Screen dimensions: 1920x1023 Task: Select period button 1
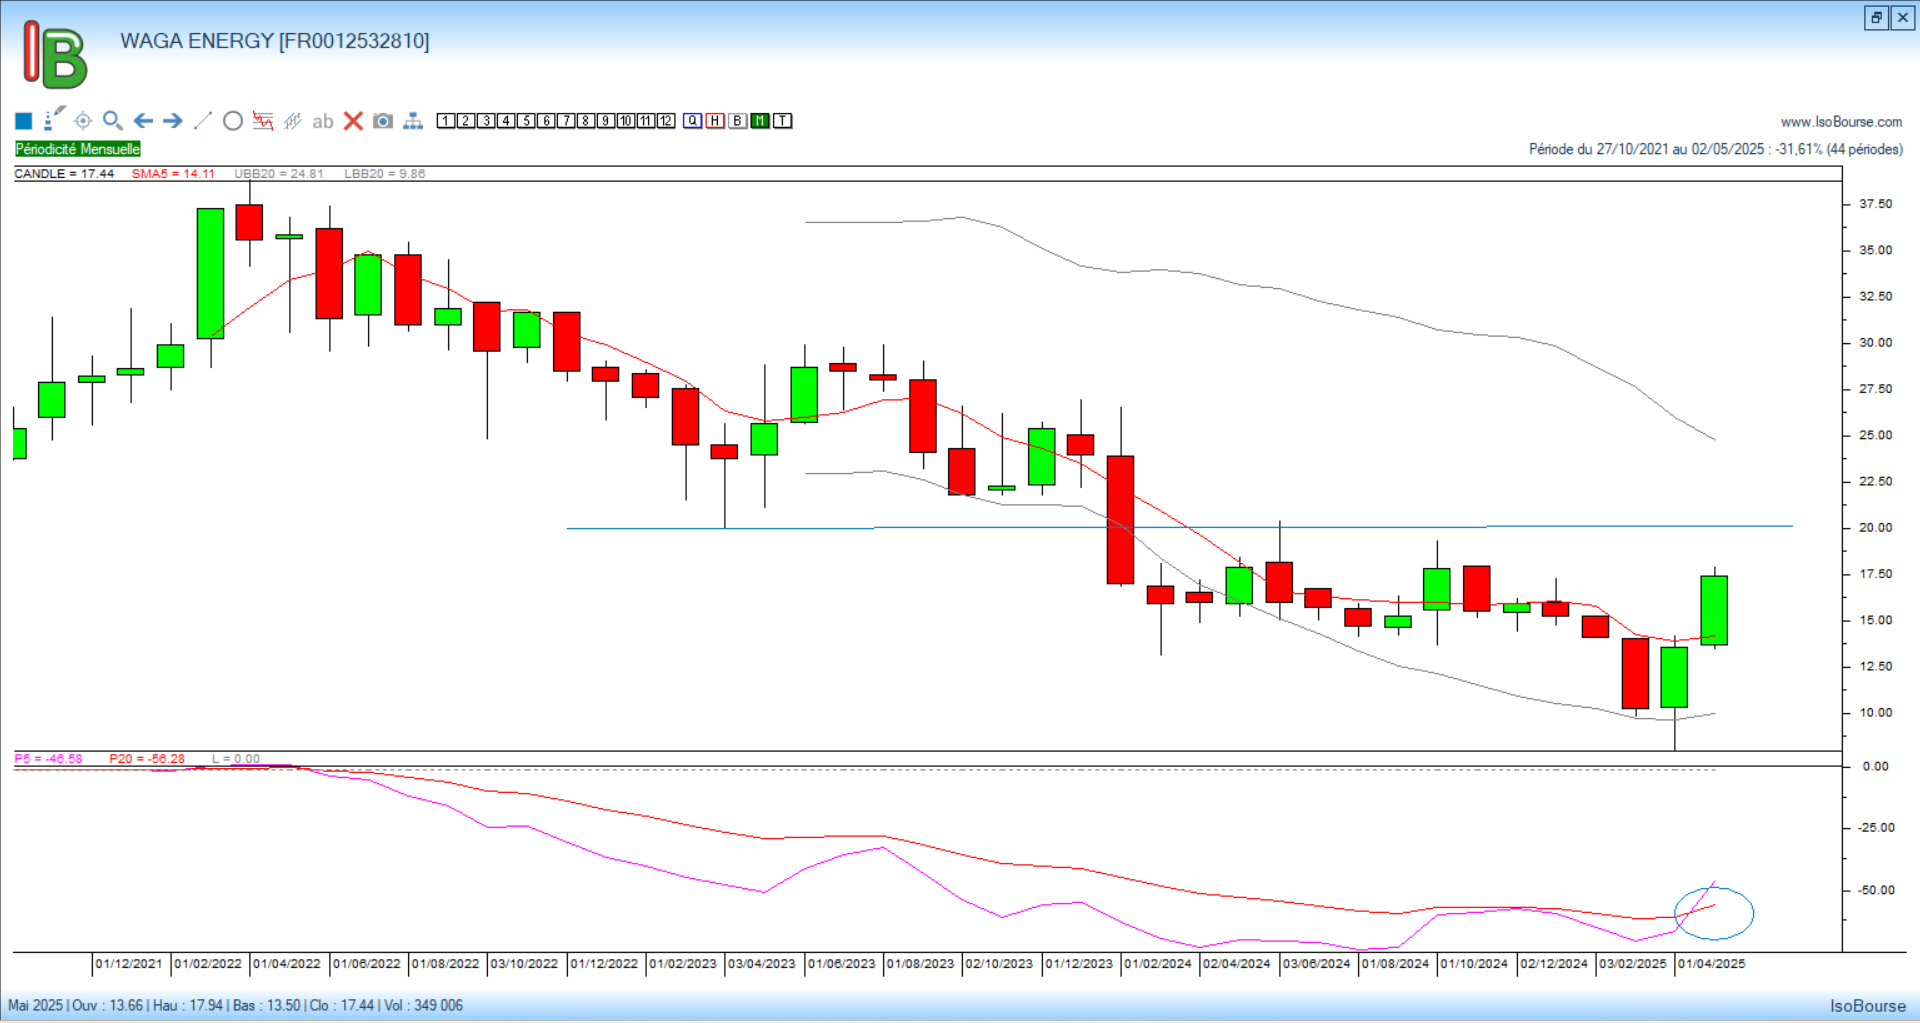click(446, 121)
